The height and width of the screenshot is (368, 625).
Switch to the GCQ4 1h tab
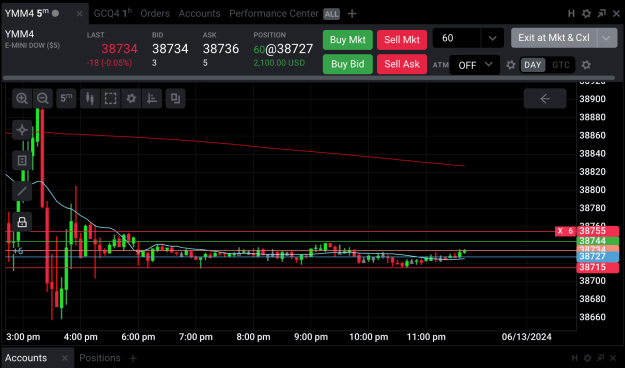pyautogui.click(x=113, y=13)
